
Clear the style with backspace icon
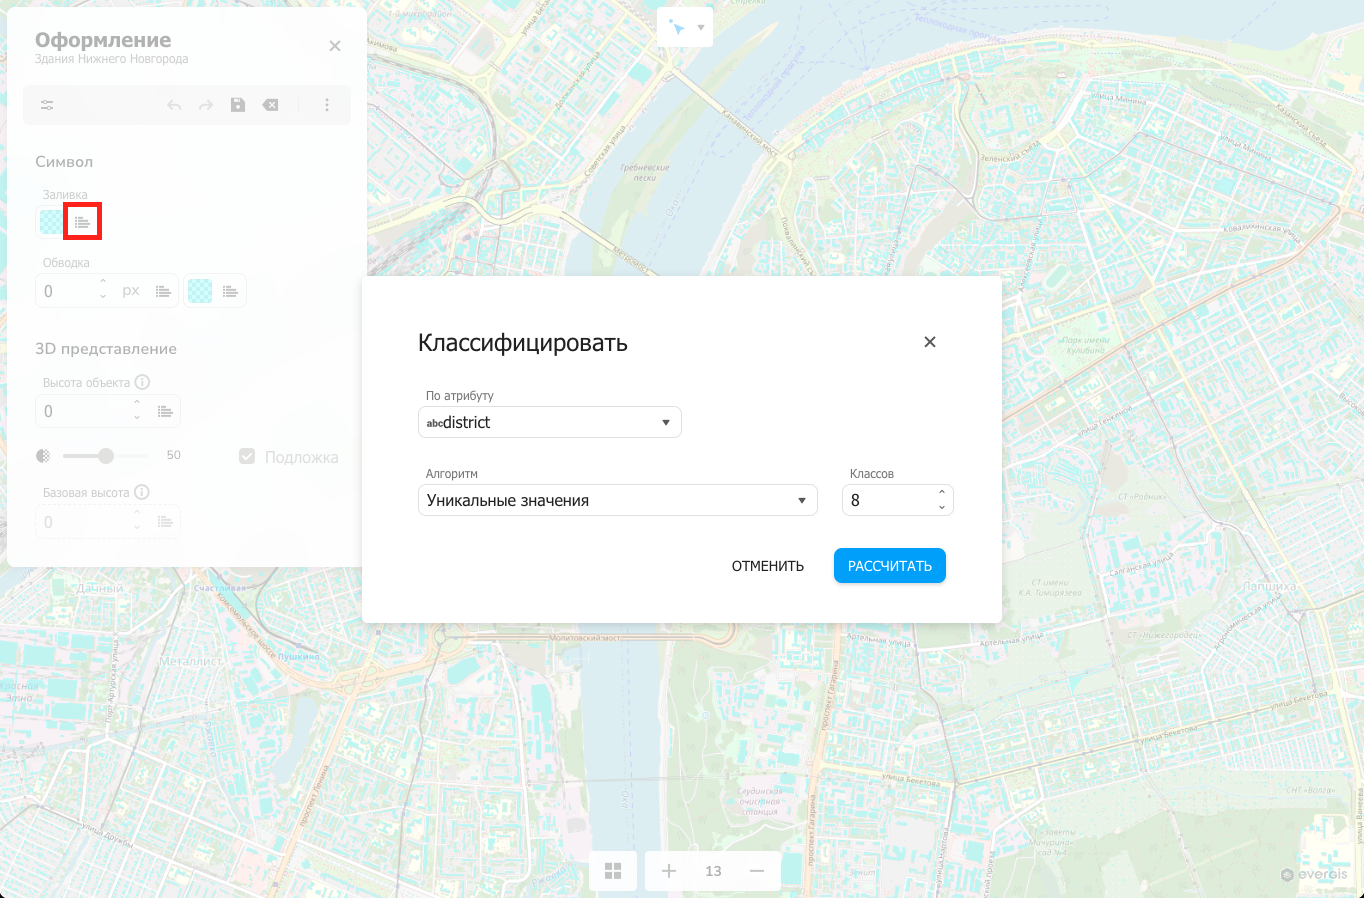point(270,105)
